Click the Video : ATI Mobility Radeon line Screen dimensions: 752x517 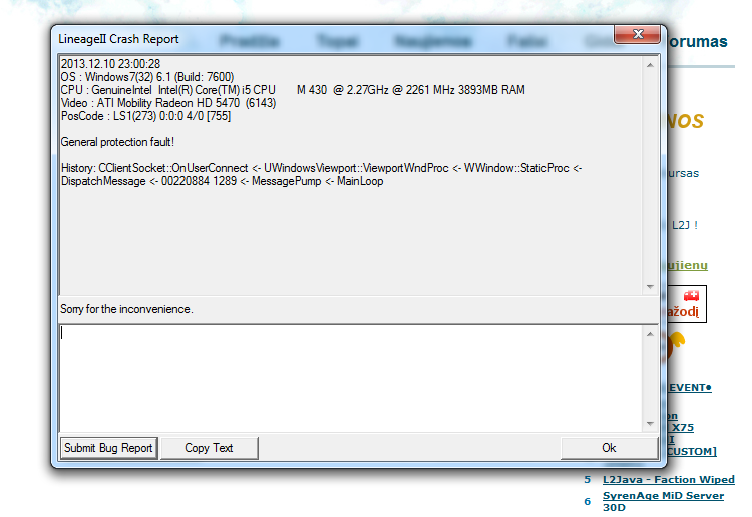(168, 103)
